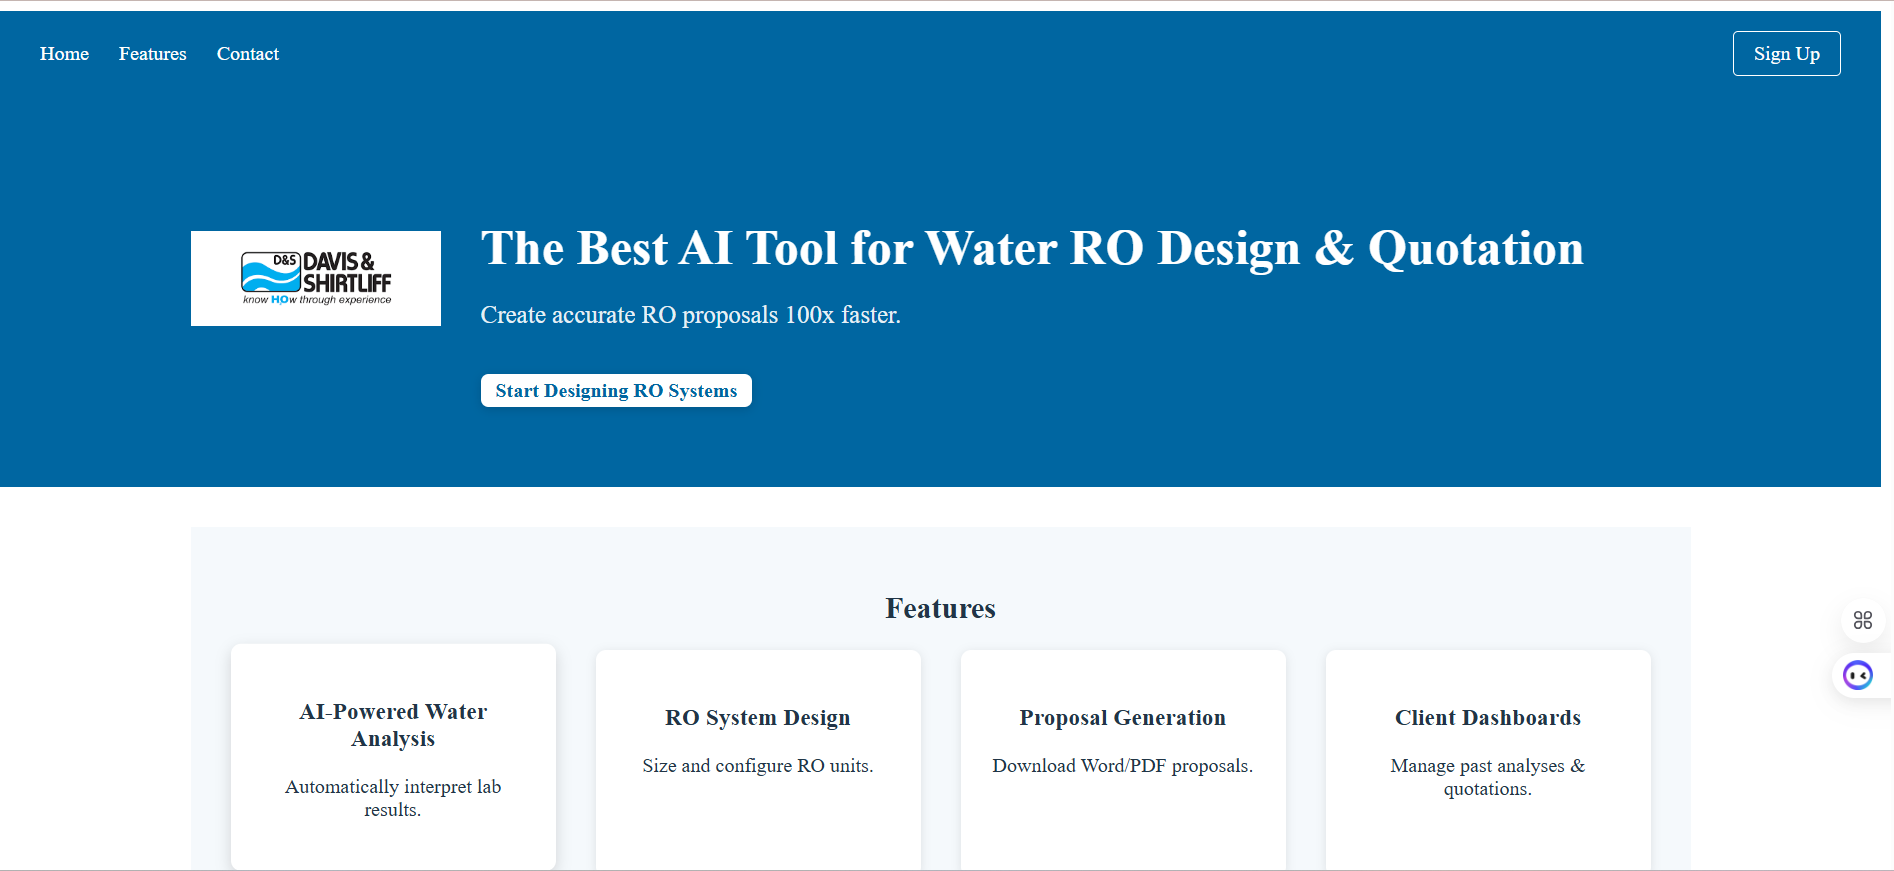Click 'Download Word/PDF proposals.' text
This screenshot has width=1894, height=871.
click(1122, 766)
